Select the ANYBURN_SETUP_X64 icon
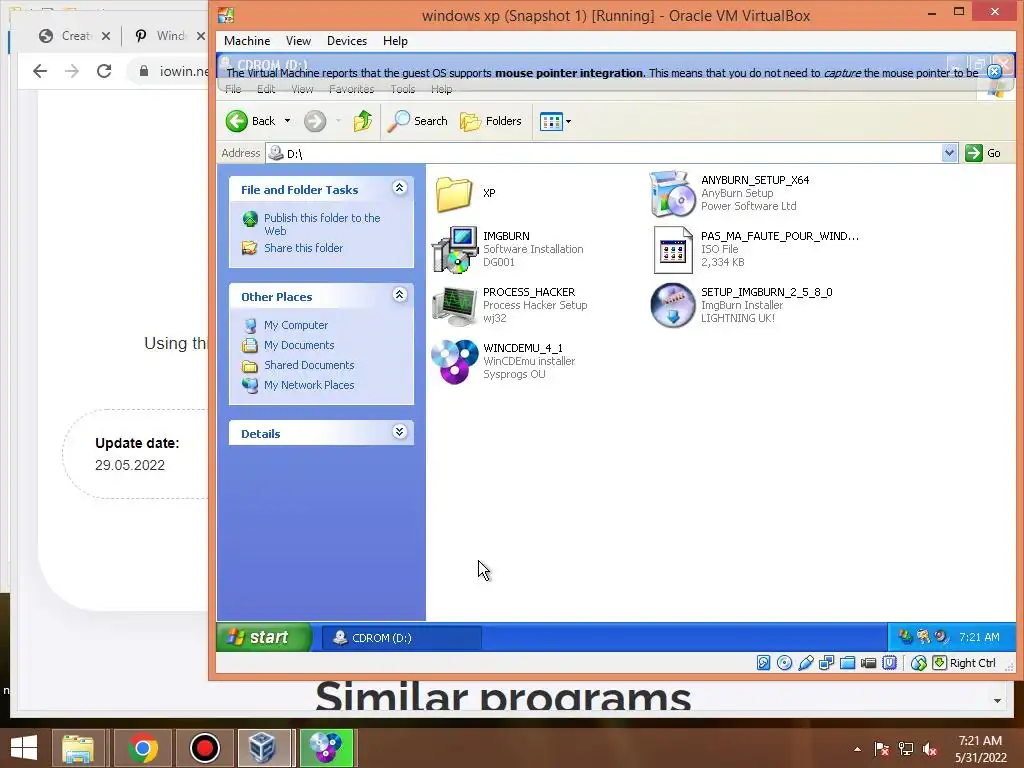1024x768 pixels. click(672, 193)
